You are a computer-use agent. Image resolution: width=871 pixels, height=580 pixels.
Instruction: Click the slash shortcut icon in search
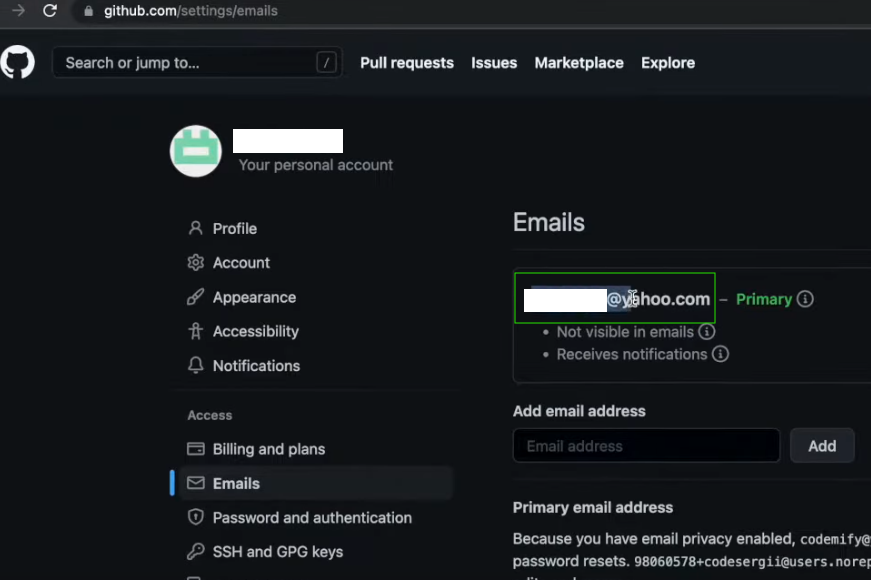(x=326, y=63)
